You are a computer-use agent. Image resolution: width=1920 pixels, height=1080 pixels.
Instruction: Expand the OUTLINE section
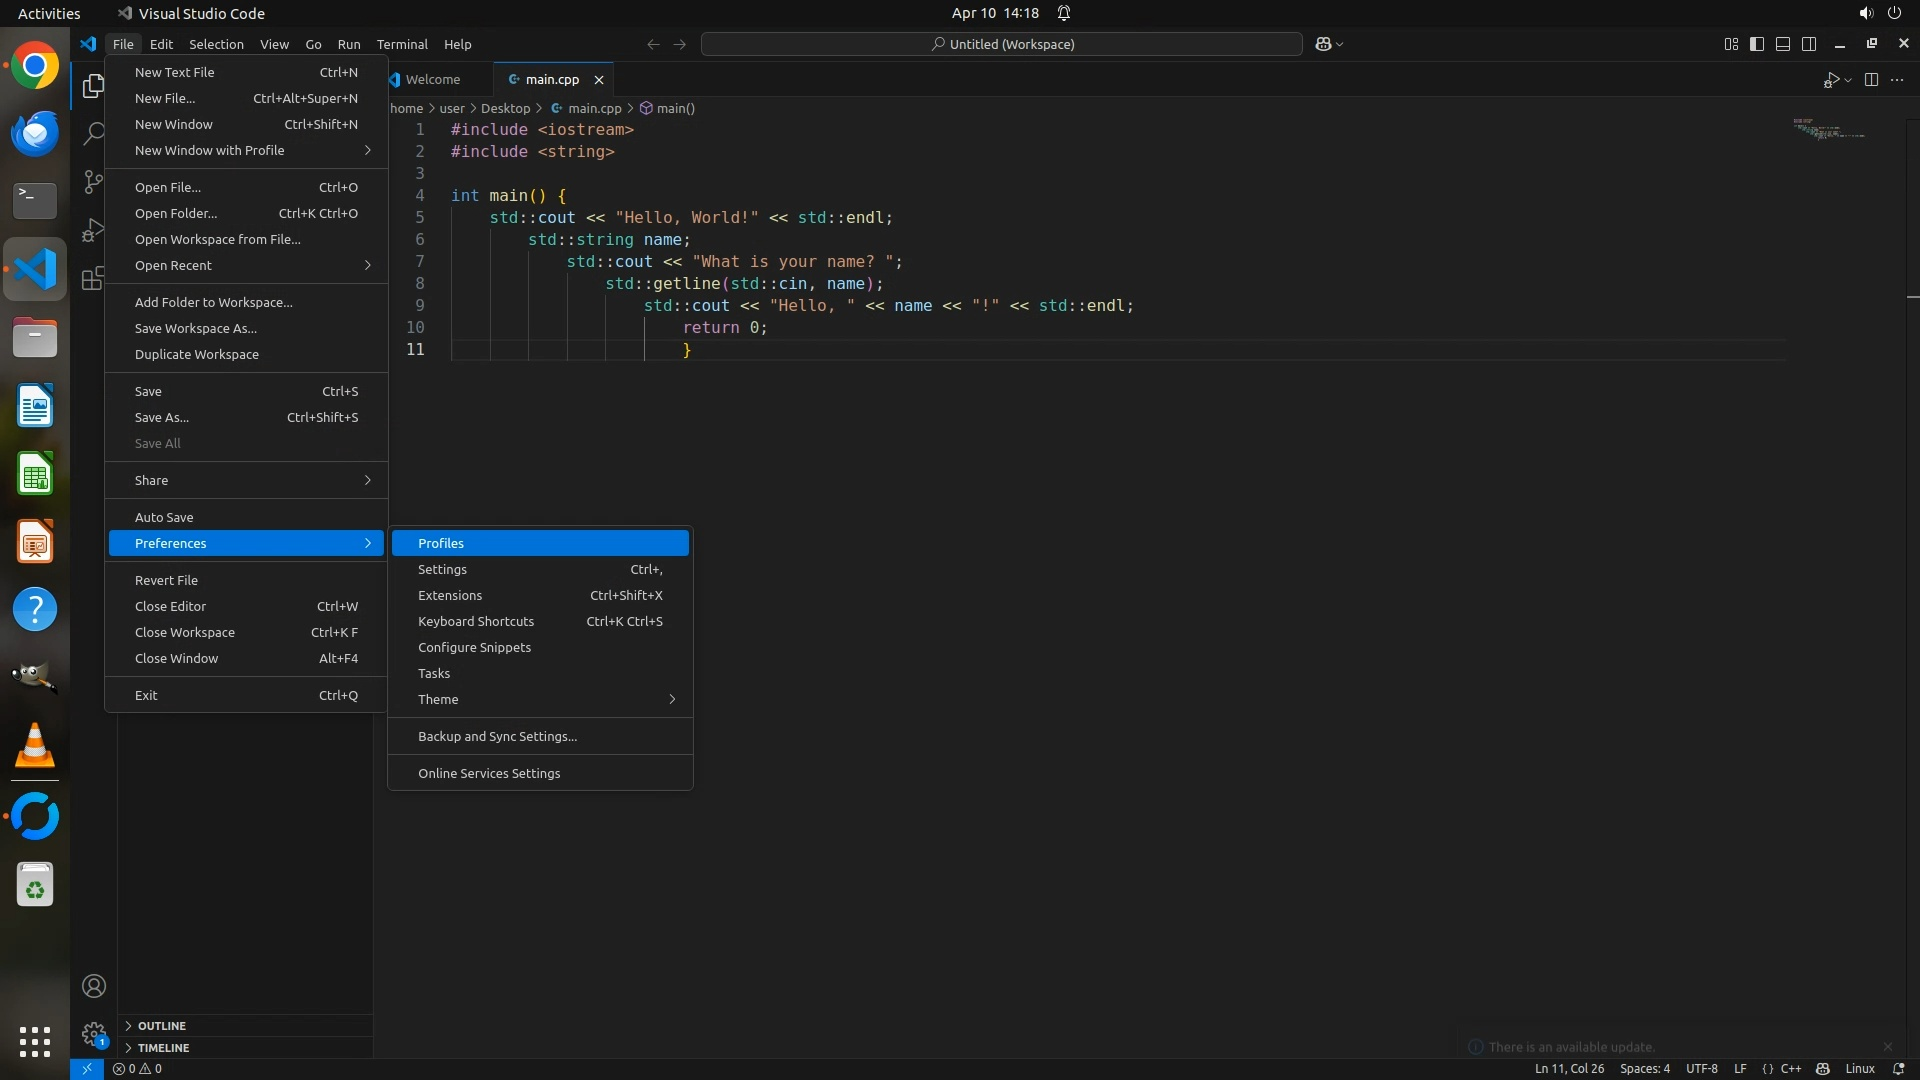(x=161, y=1026)
